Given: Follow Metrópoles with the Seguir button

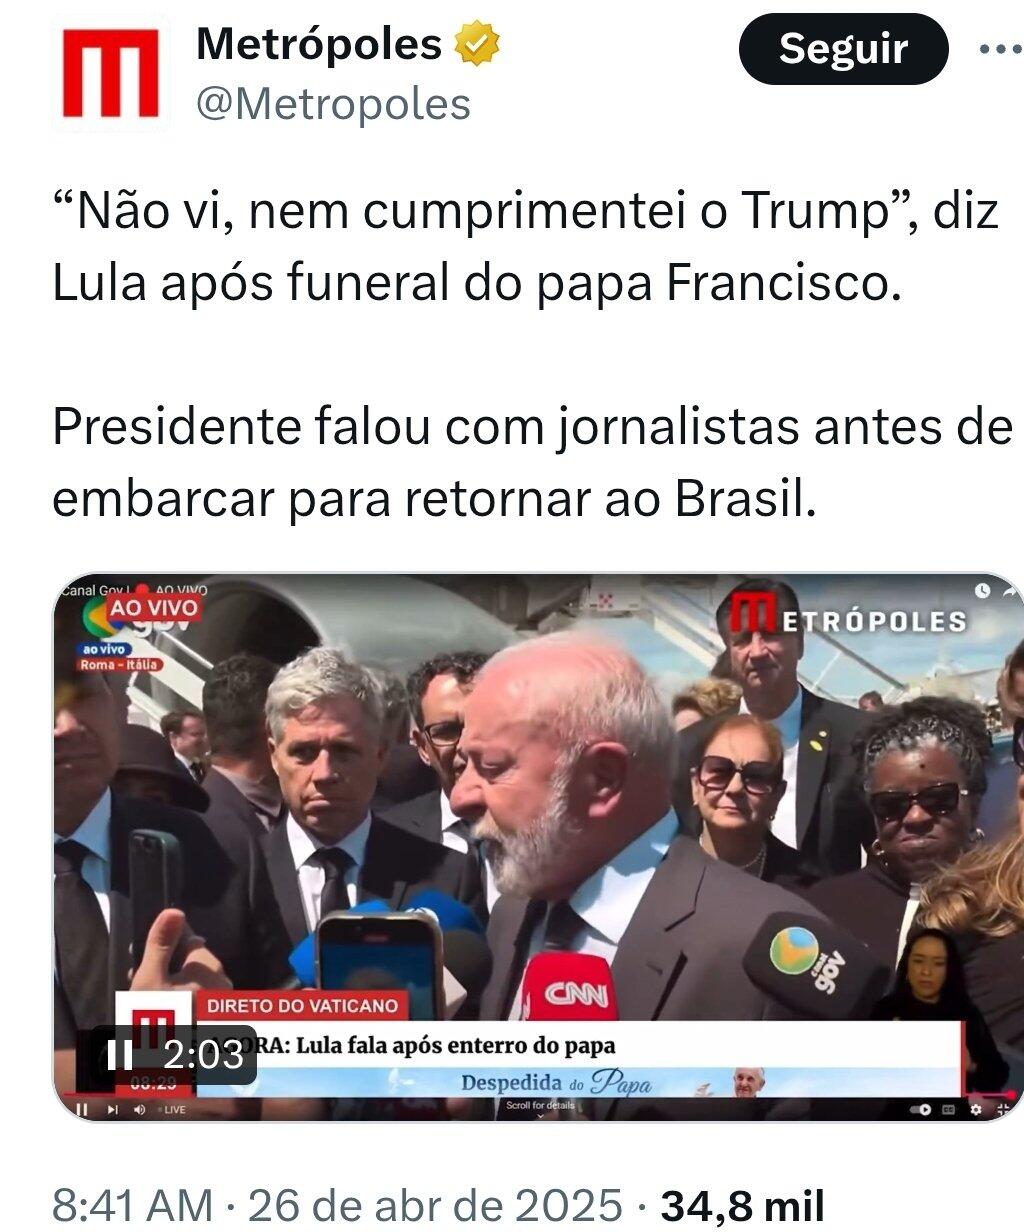Looking at the screenshot, I should pos(843,48).
